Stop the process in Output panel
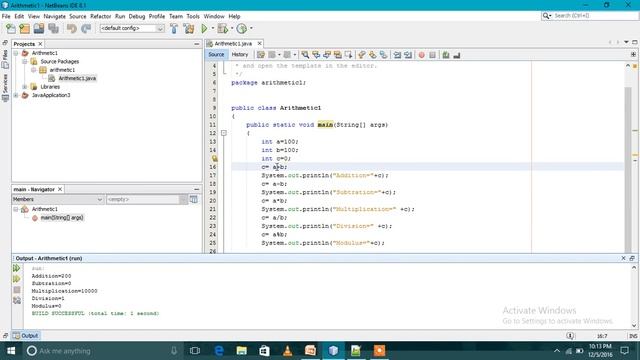Screen dimensions: 640x360 [x=16, y=290]
